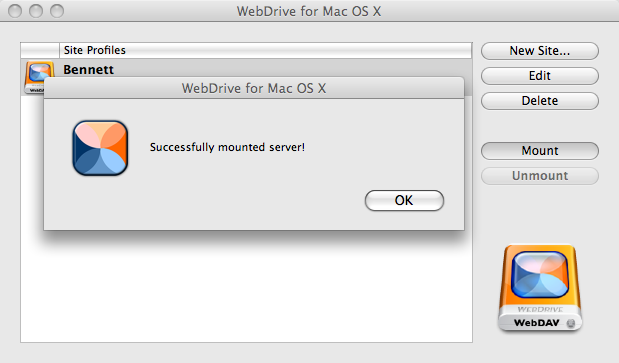
Task: Click the empty white area of the profiles list
Action: 246,292
